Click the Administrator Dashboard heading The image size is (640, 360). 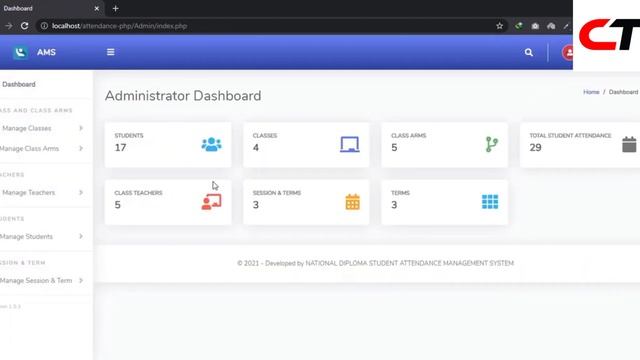pyautogui.click(x=183, y=96)
